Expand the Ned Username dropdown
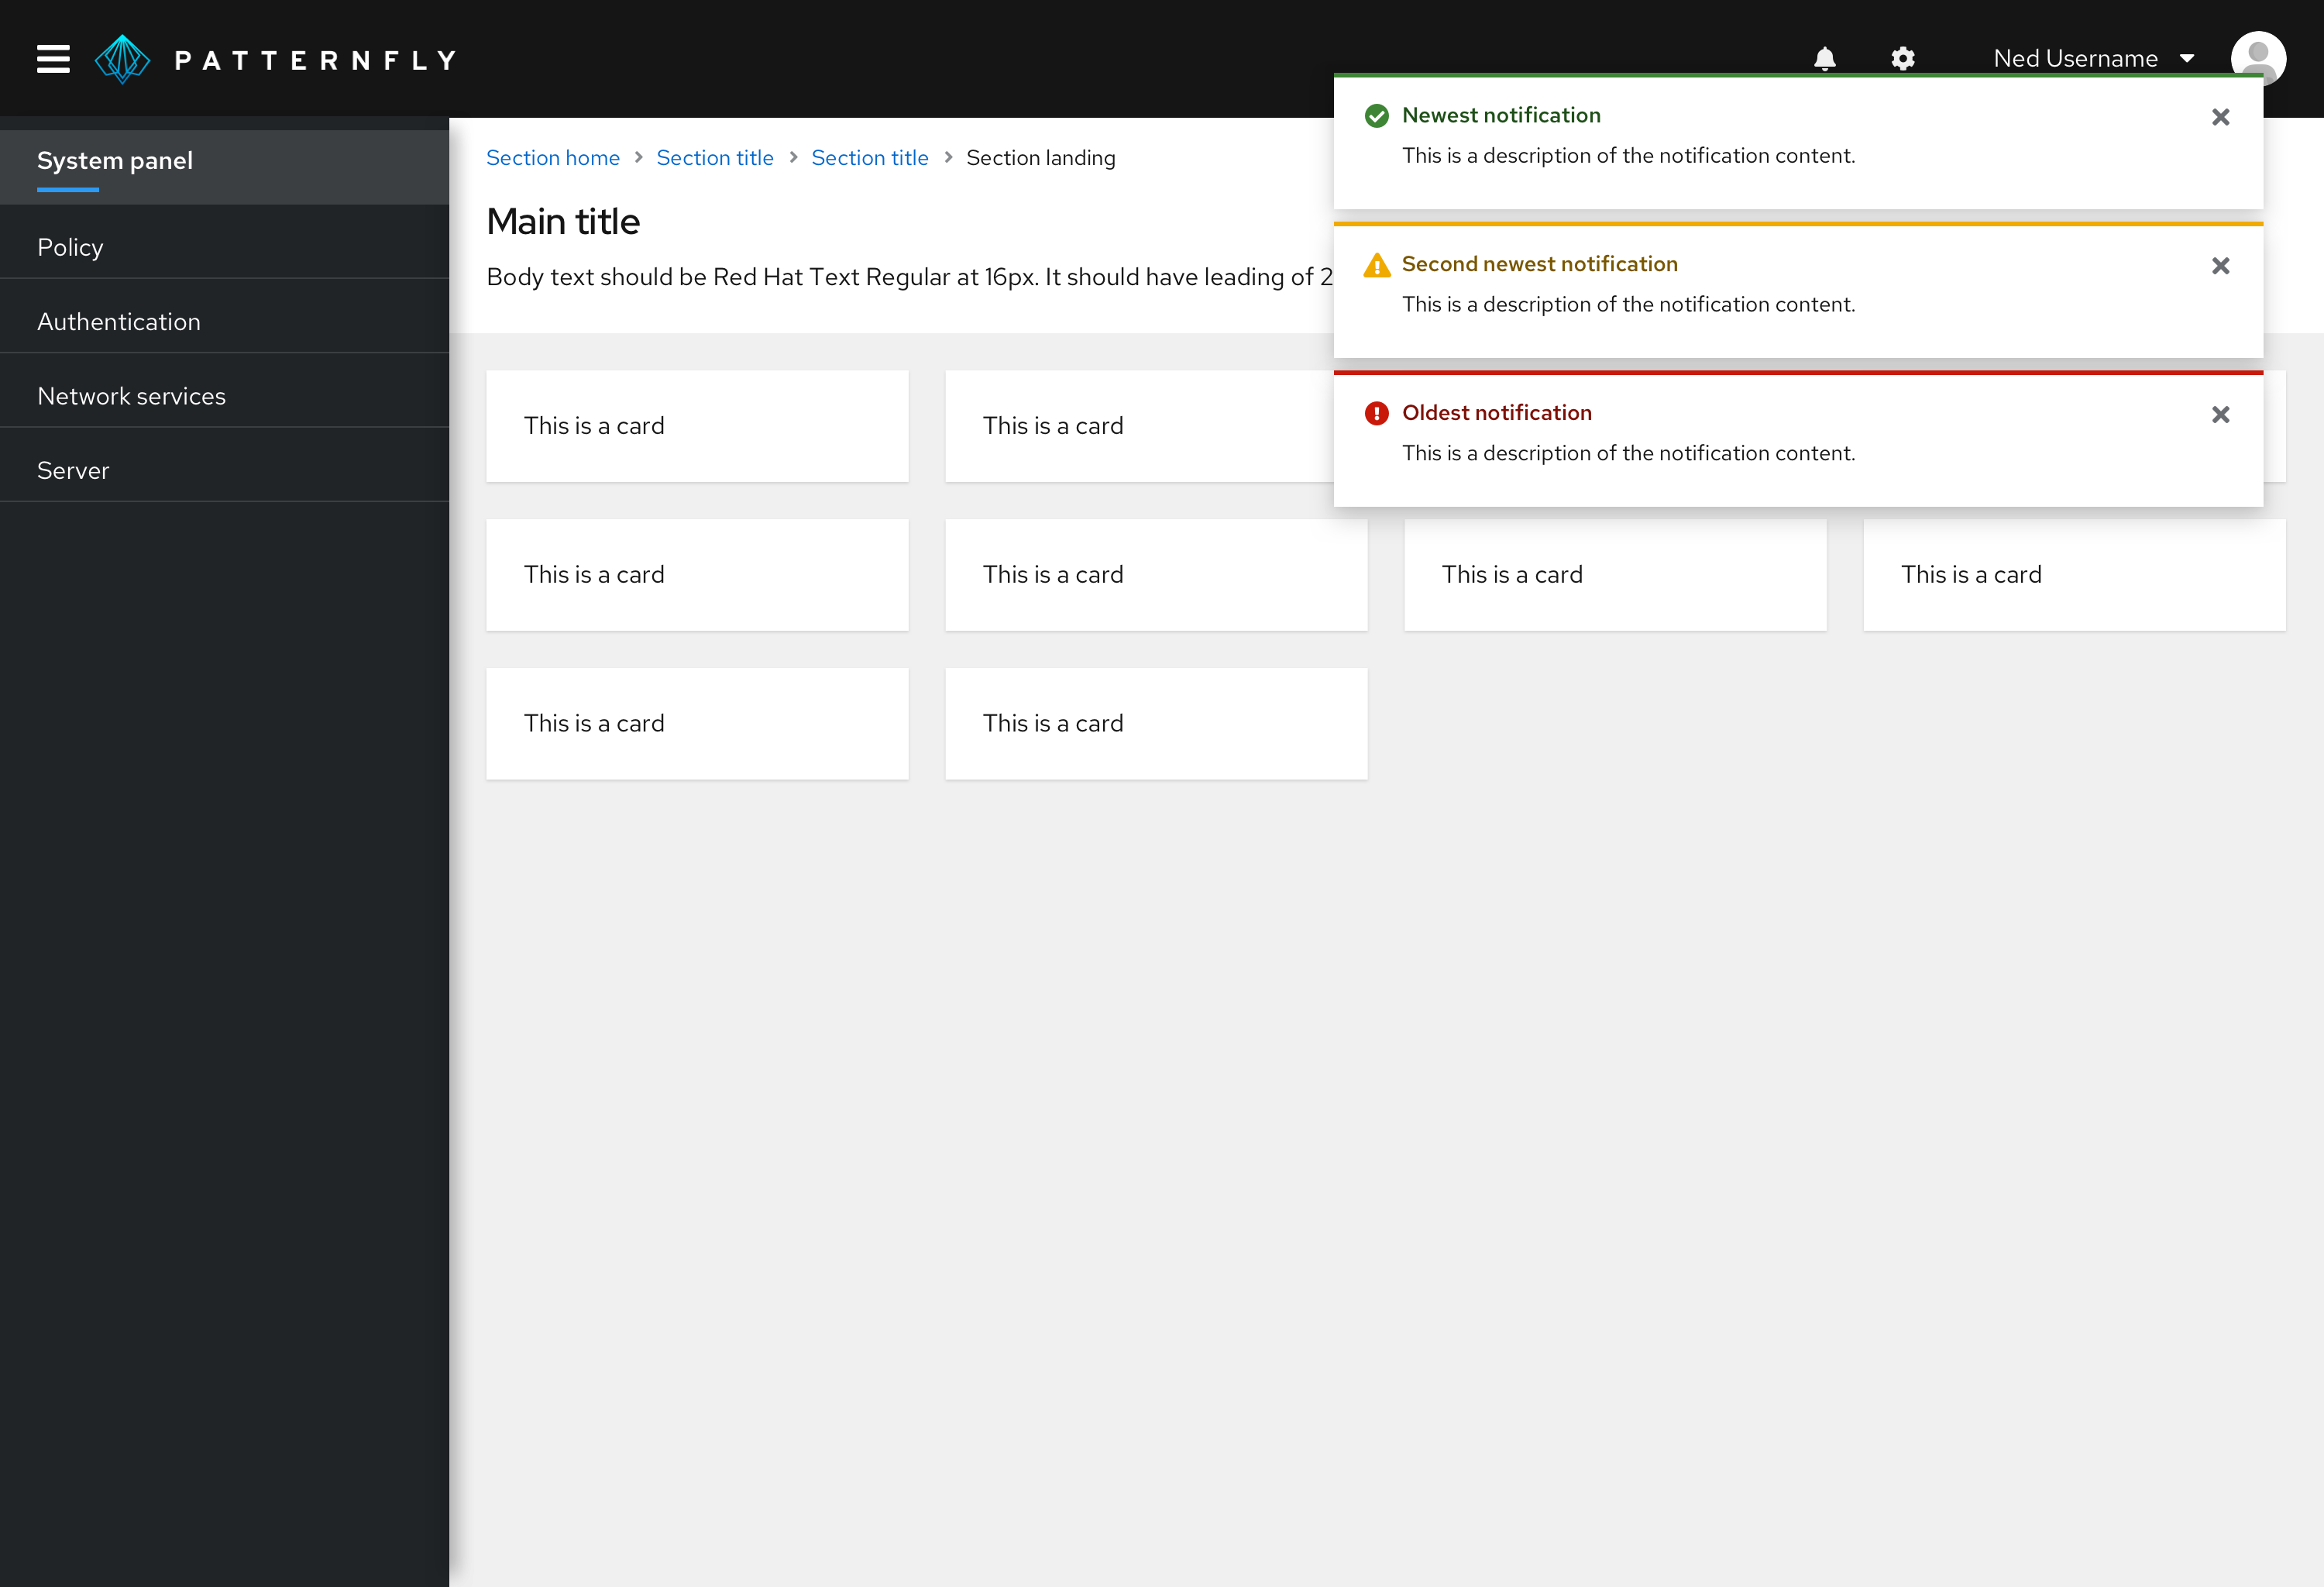 pyautogui.click(x=2094, y=59)
